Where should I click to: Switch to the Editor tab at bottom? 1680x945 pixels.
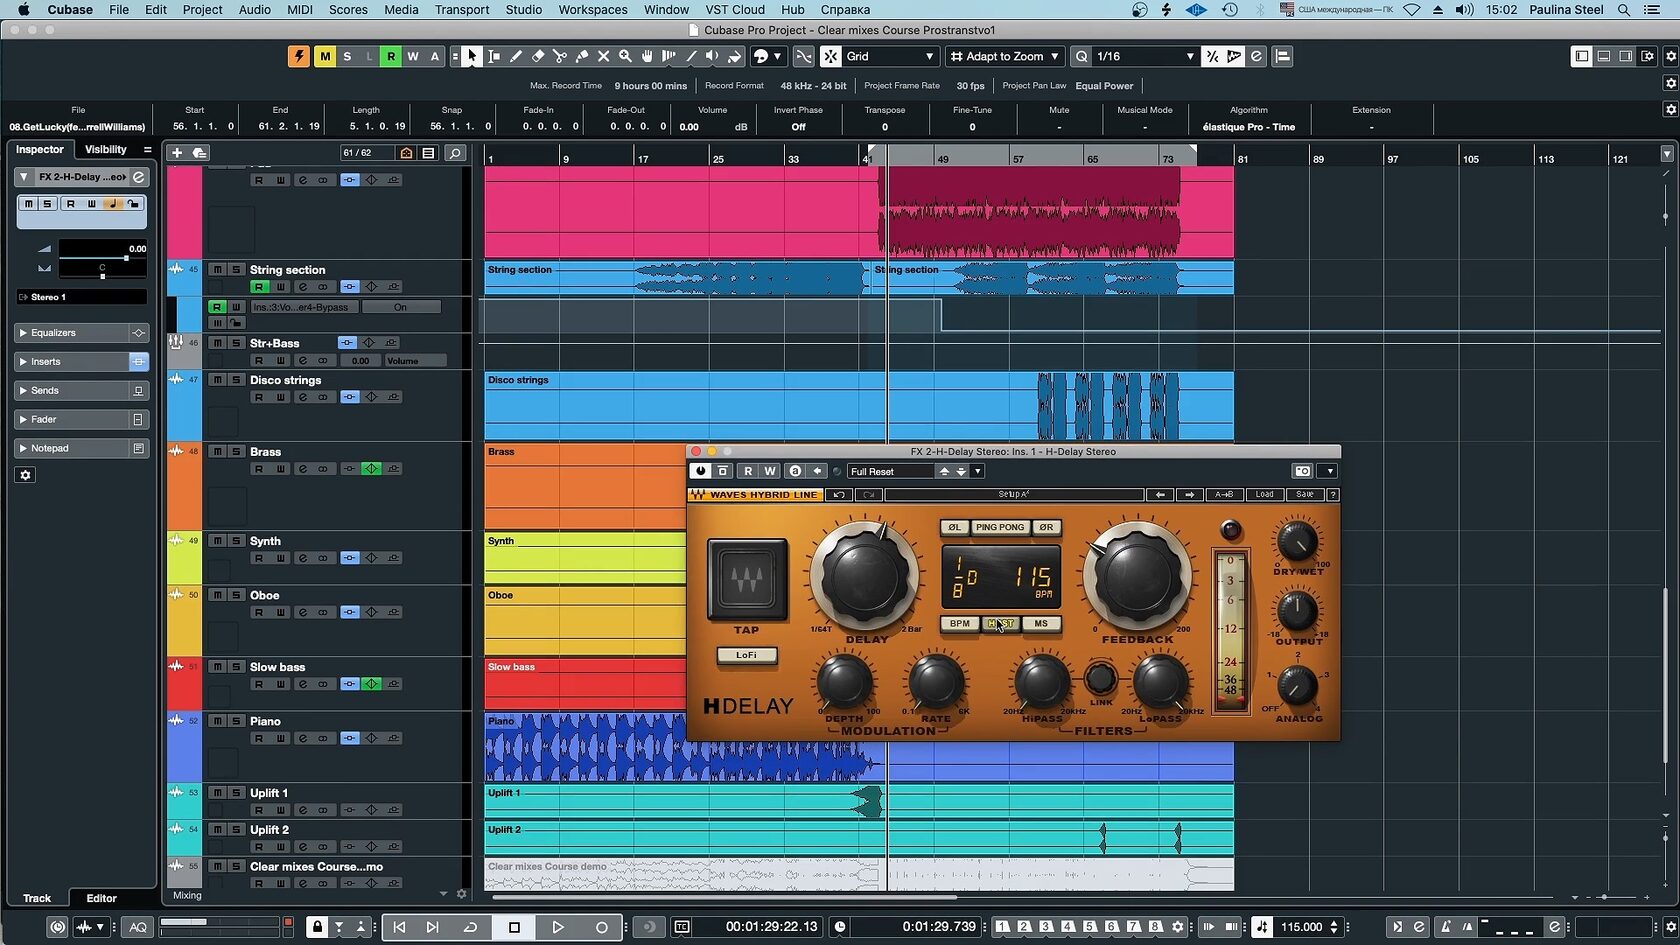pos(101,898)
